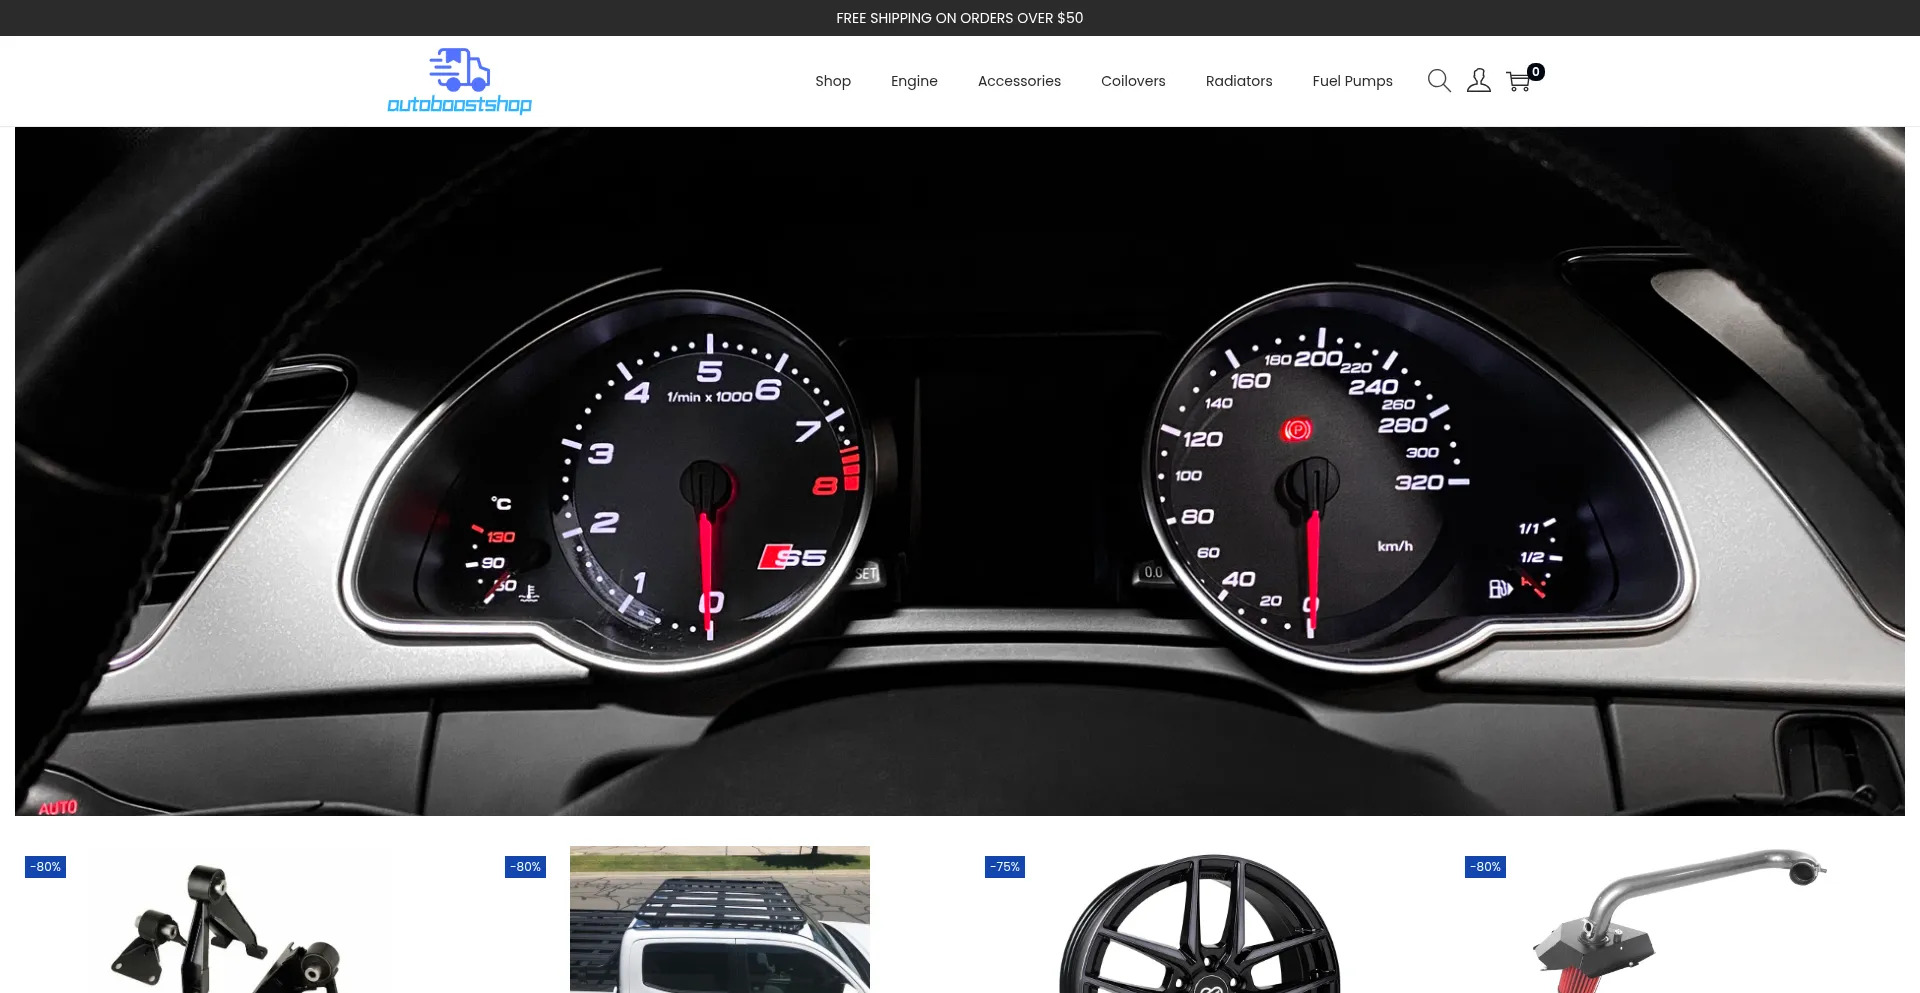
Task: Click -80% badge beside roof rack image
Action: (x=525, y=867)
